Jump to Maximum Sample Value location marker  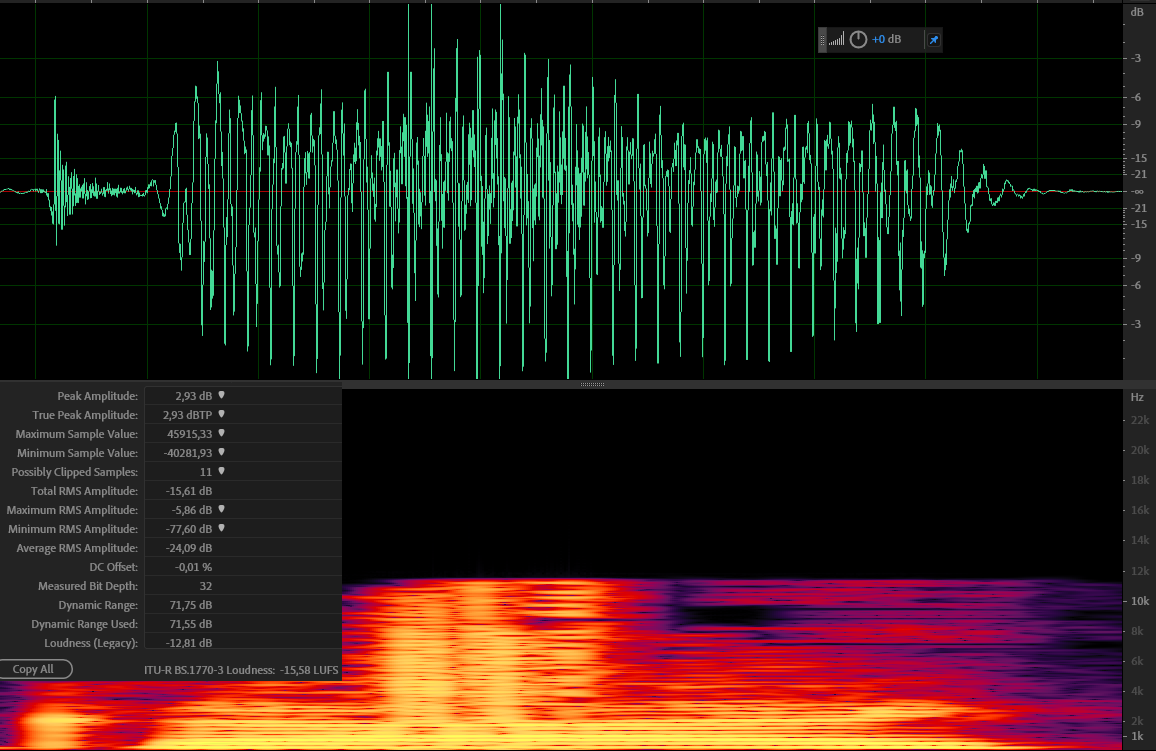[221, 434]
